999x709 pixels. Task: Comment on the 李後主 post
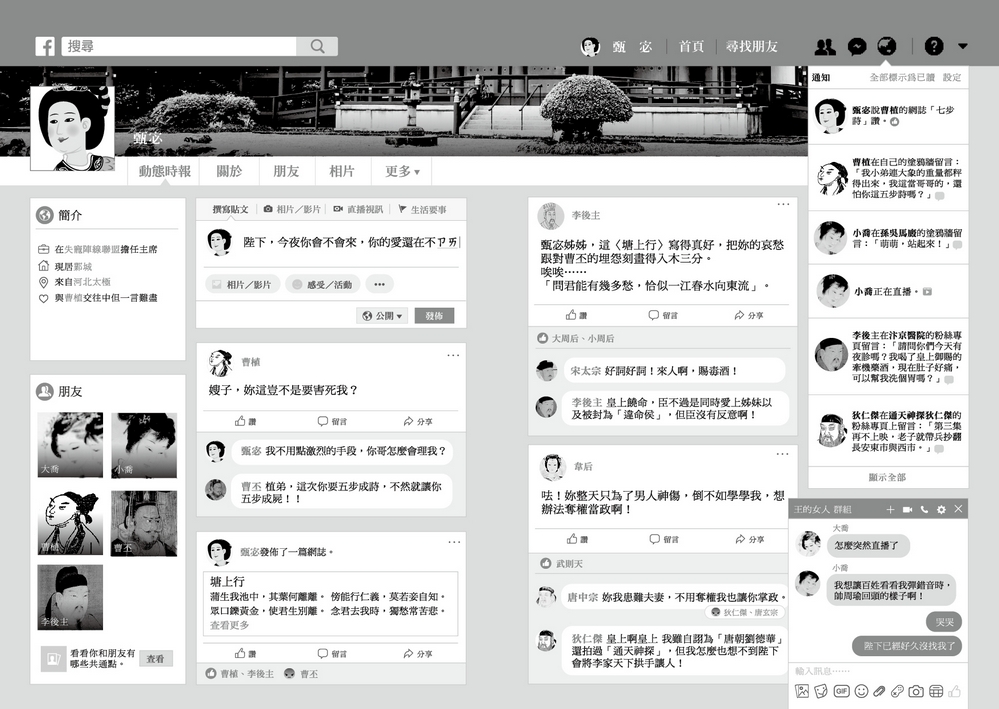[x=663, y=315]
